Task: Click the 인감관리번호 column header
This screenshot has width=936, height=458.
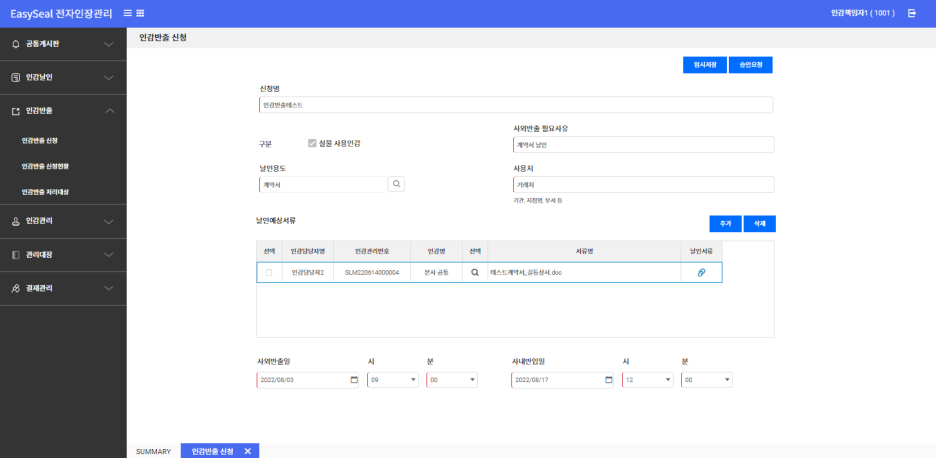Action: tap(372, 251)
